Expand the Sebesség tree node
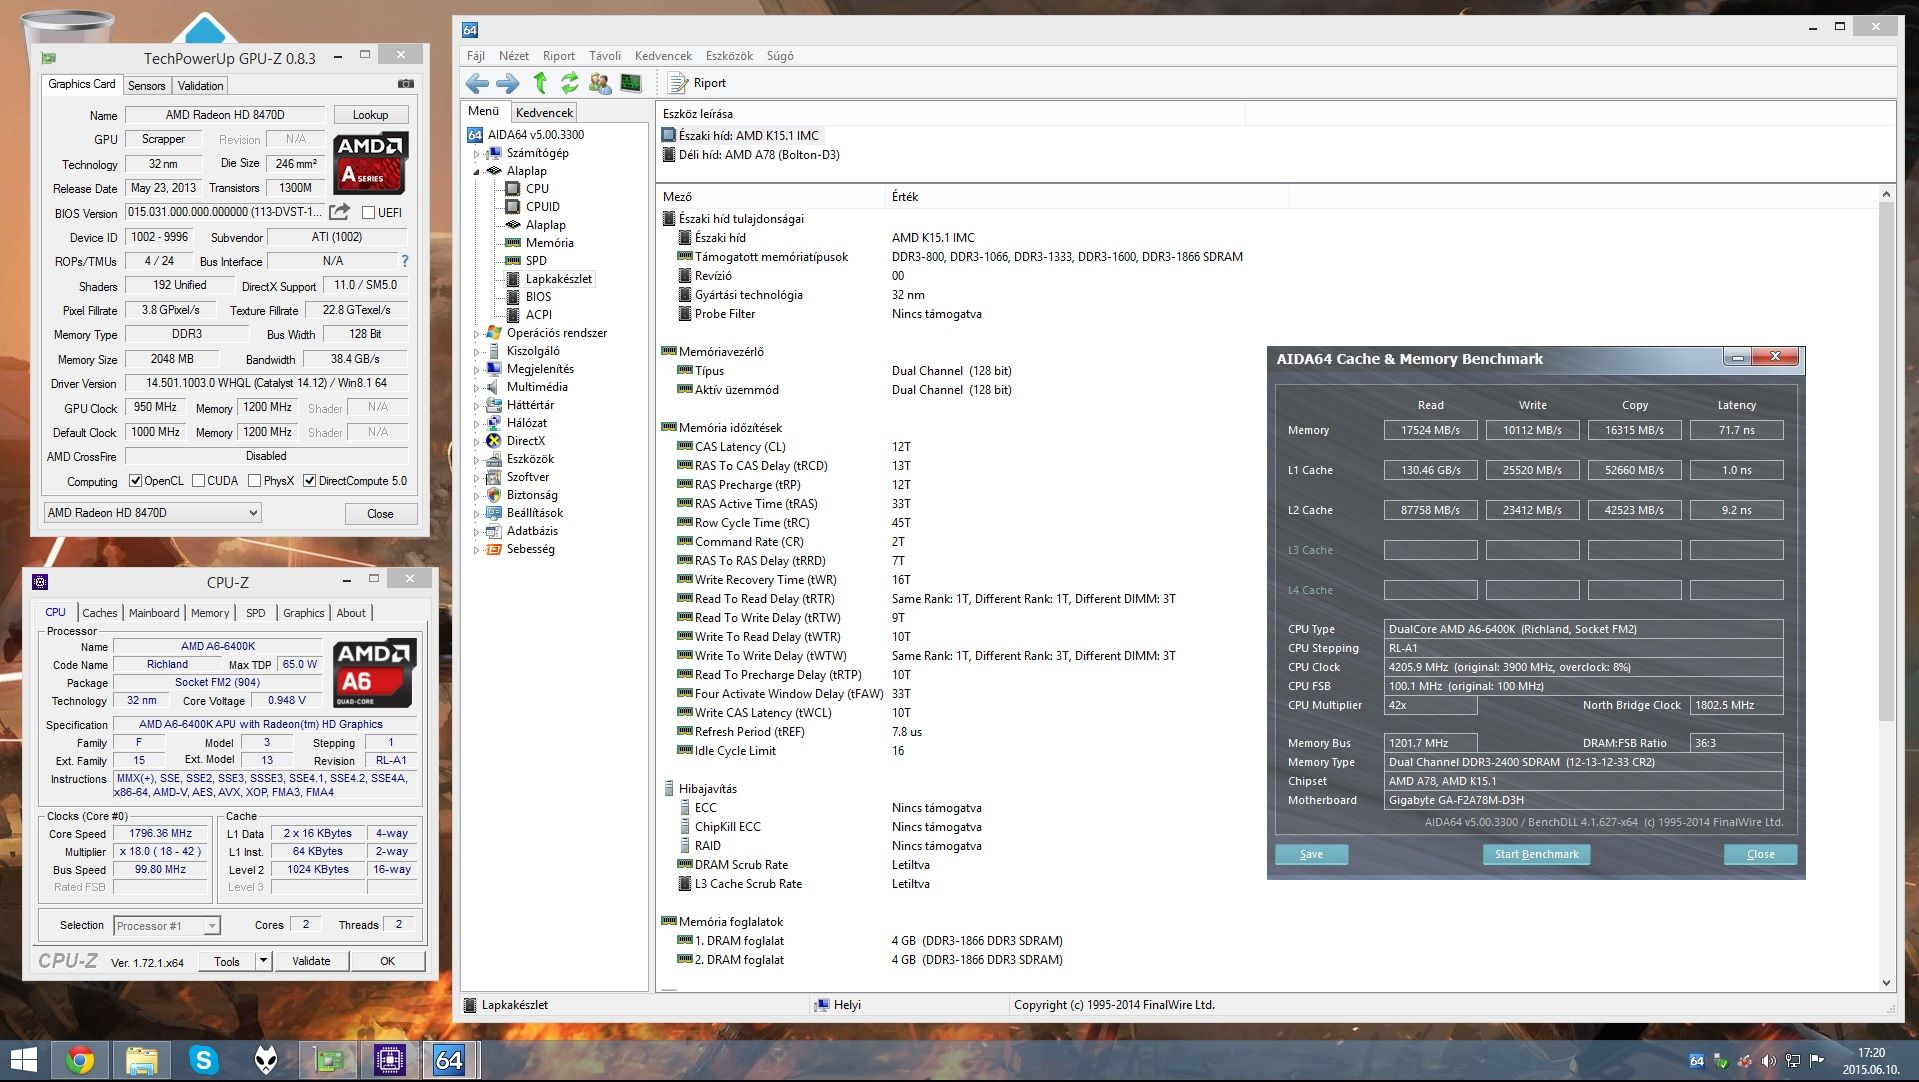Screen dimensions: 1919x1082 click(476, 549)
